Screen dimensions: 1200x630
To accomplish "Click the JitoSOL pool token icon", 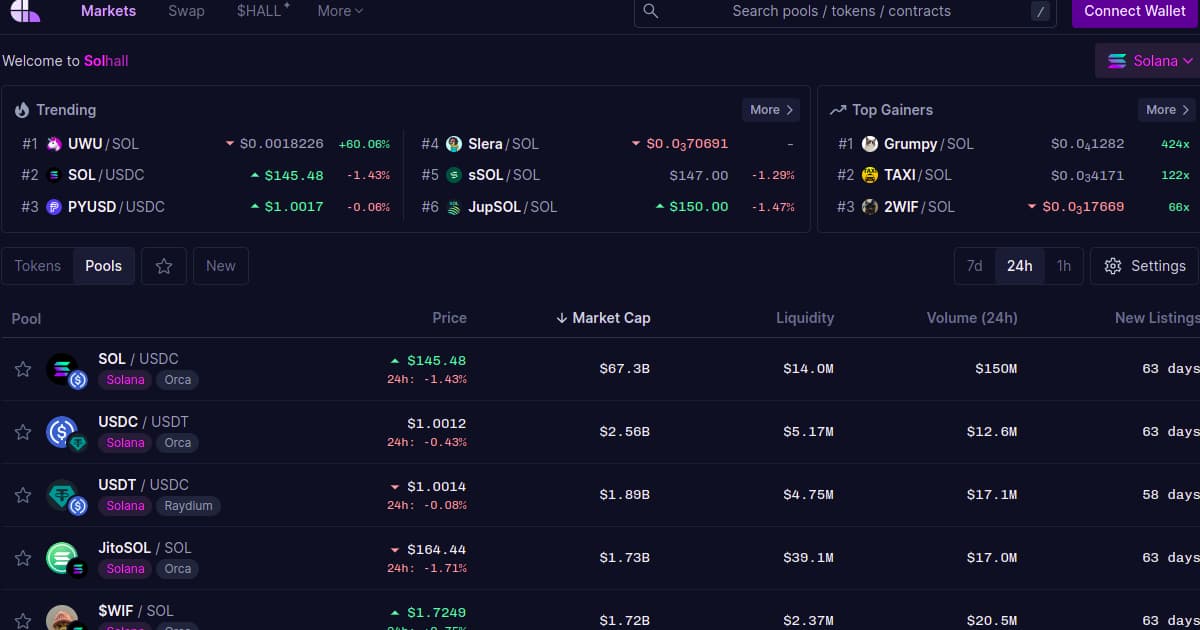I will [61, 557].
